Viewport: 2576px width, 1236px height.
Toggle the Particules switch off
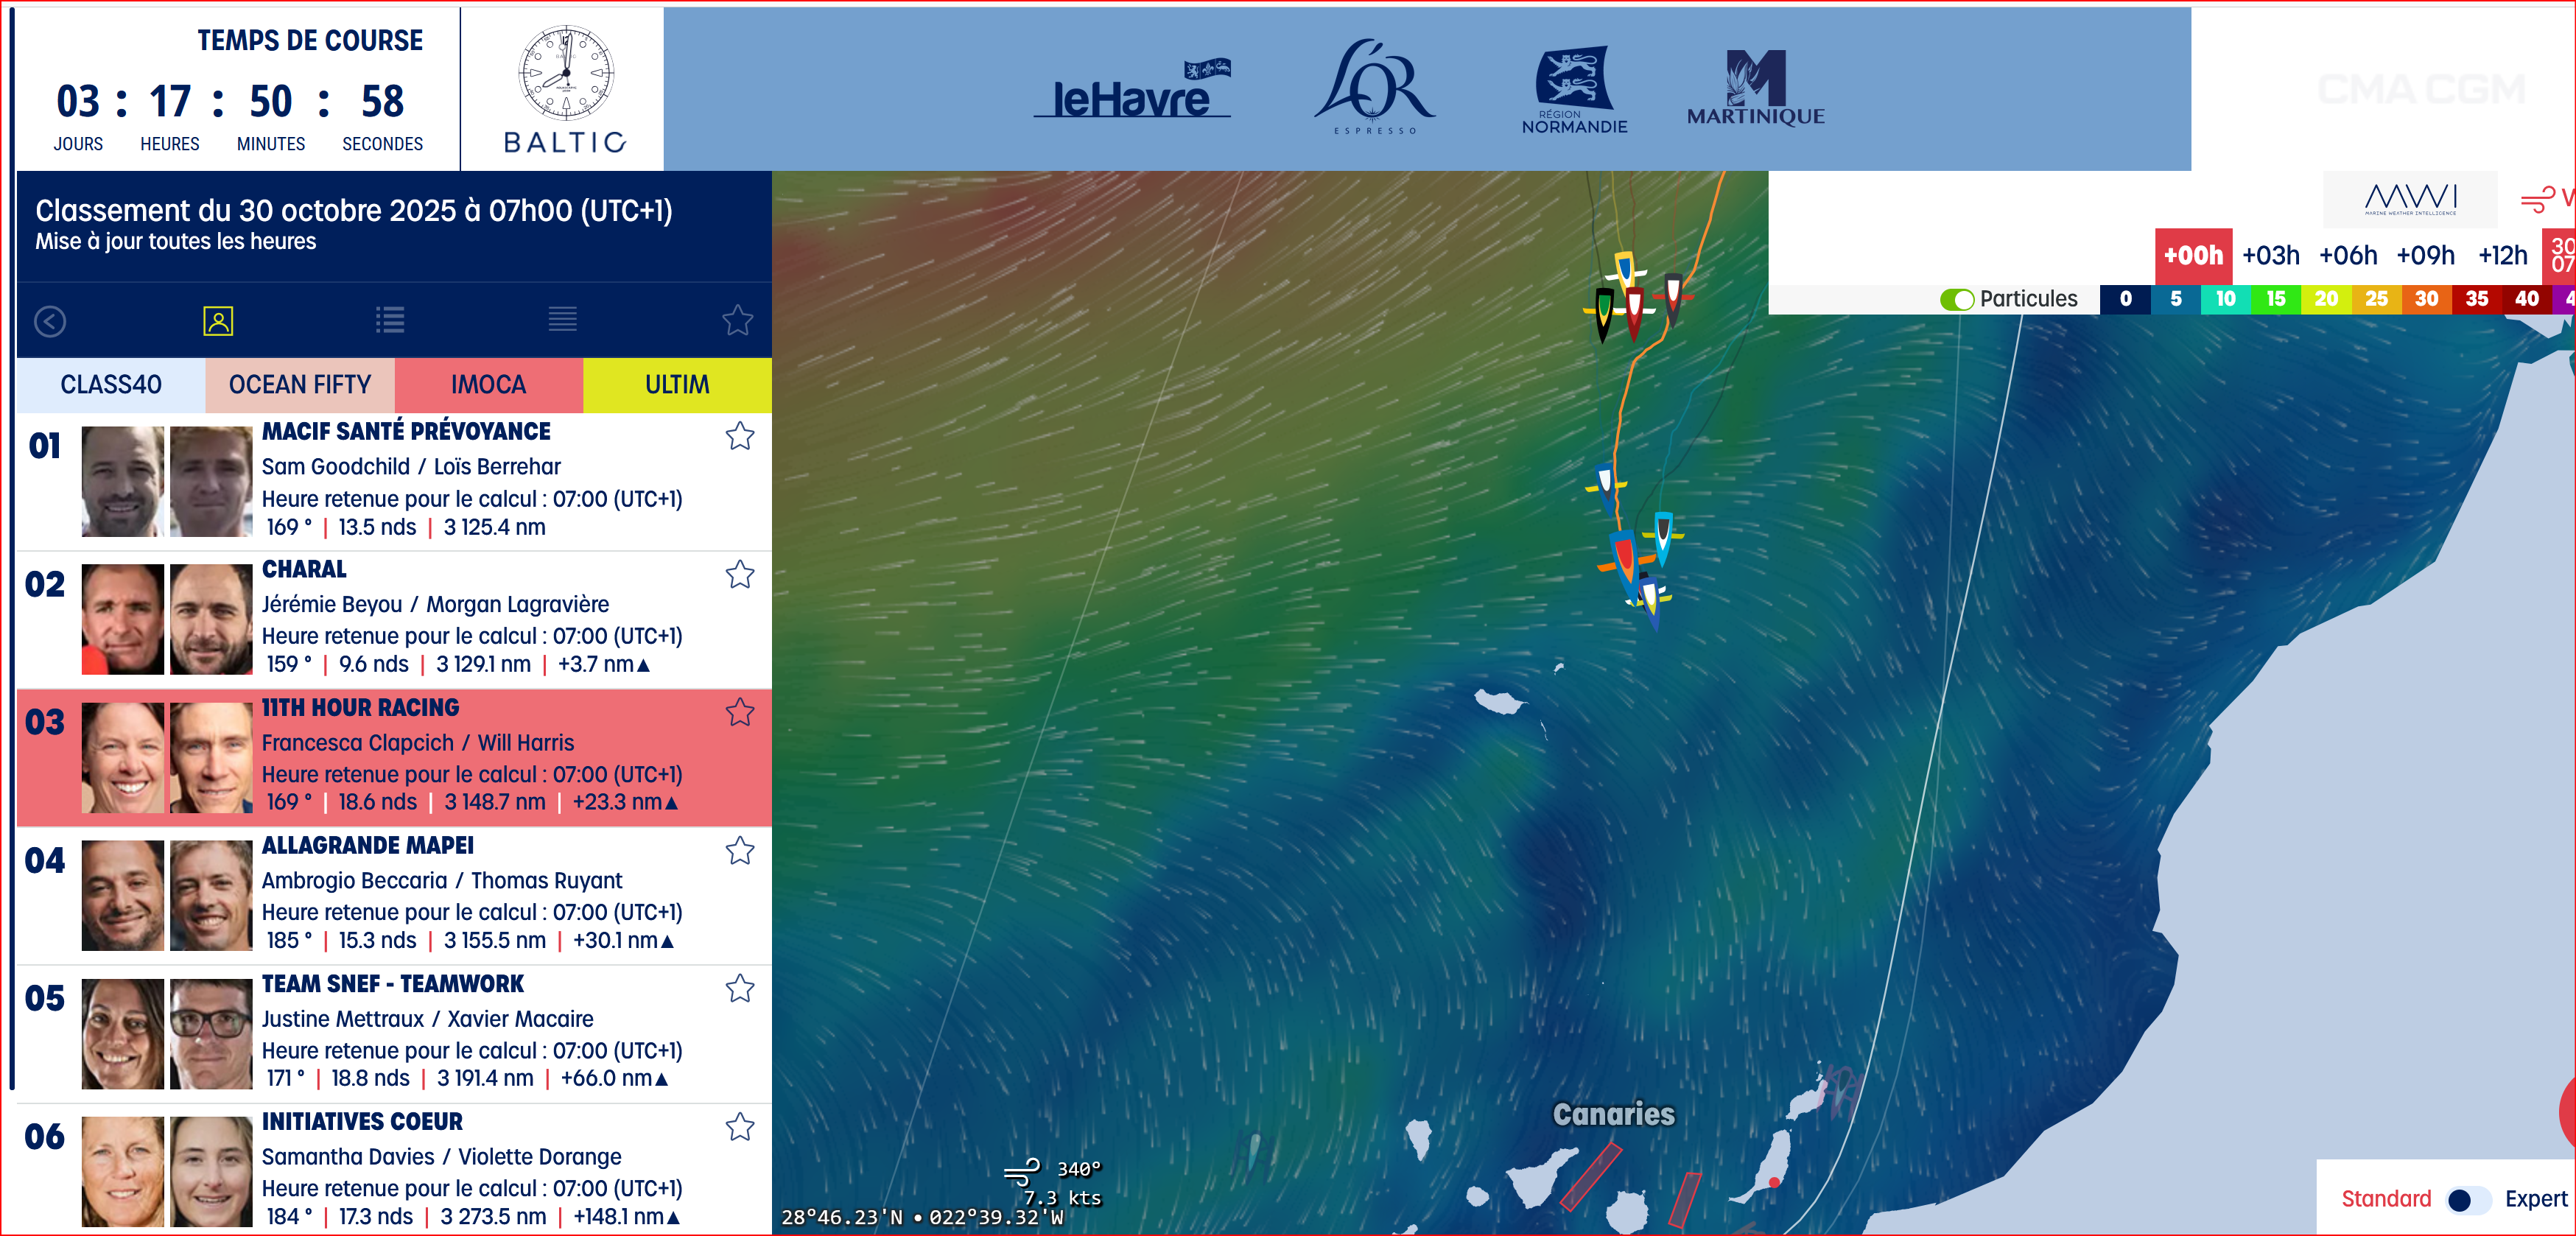(1956, 299)
